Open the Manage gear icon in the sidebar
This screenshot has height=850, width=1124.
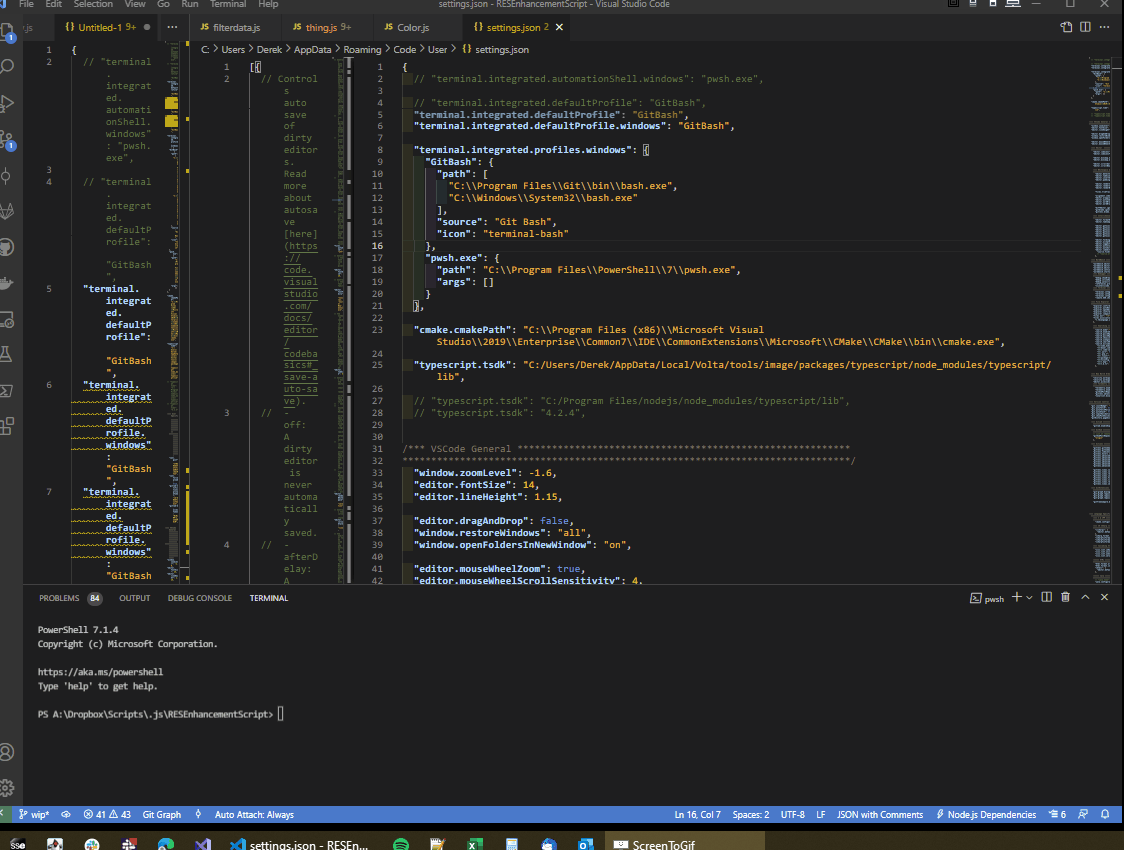(x=10, y=787)
